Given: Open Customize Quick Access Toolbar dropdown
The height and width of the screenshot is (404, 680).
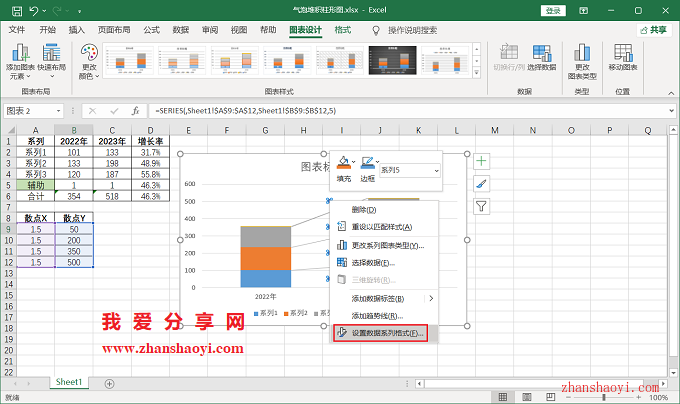Looking at the screenshot, I should click(x=79, y=11).
